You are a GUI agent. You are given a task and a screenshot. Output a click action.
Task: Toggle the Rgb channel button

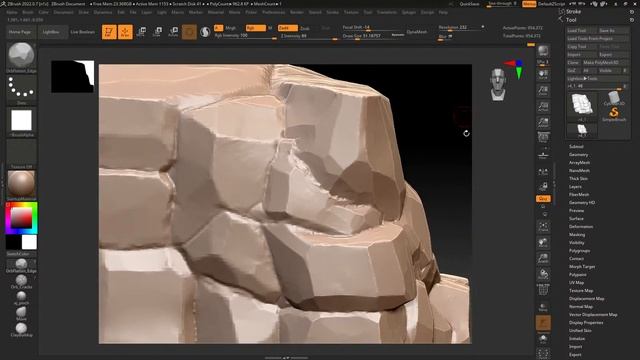(255, 28)
